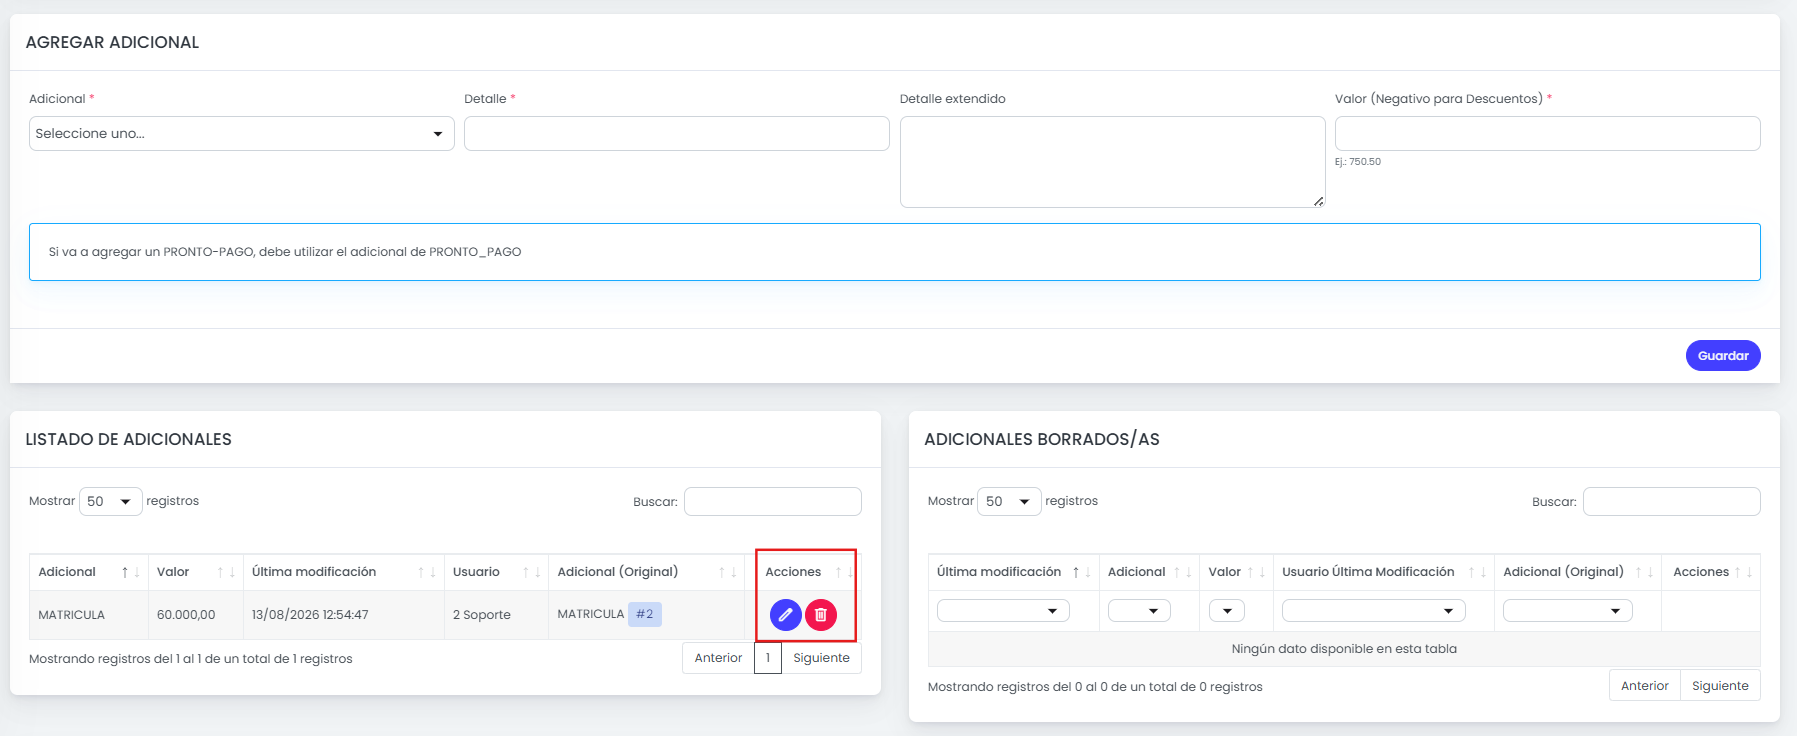Sort Borrados table by Última modificación arrows
1797x736 pixels.
point(1082,572)
